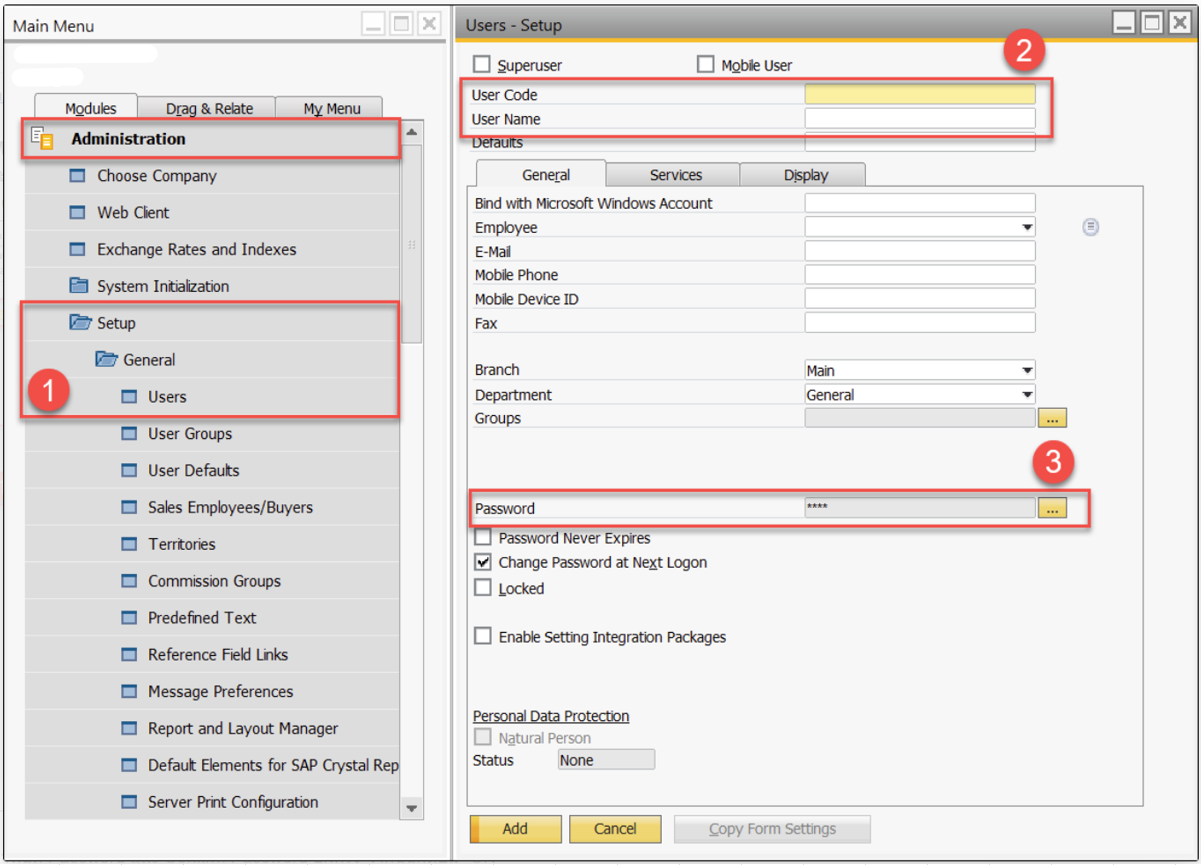This screenshot has height=865, width=1201.
Task: Click the Reference Field Links icon
Action: pos(129,655)
